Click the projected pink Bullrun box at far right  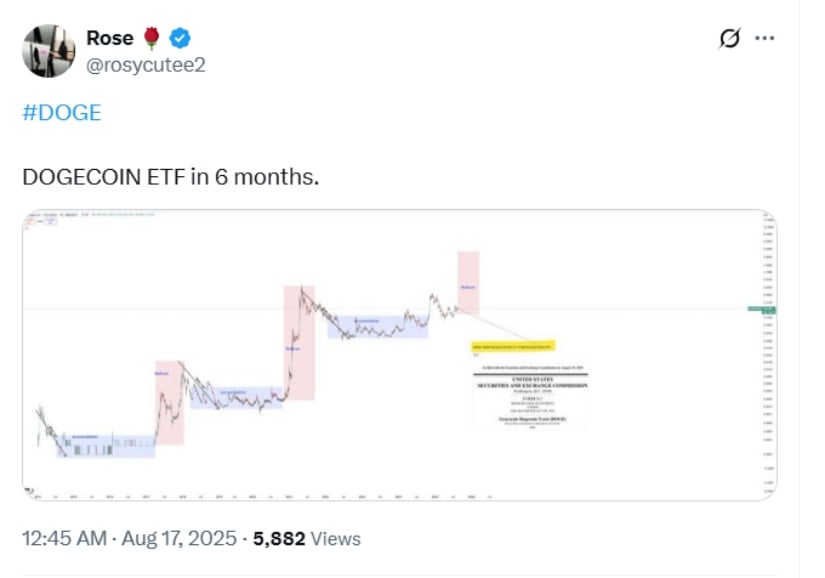pos(468,283)
